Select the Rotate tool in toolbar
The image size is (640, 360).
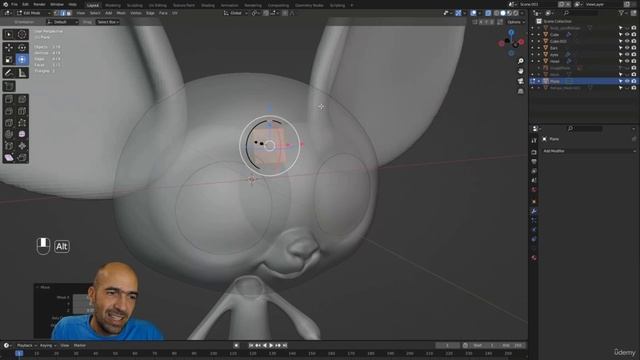(22, 48)
